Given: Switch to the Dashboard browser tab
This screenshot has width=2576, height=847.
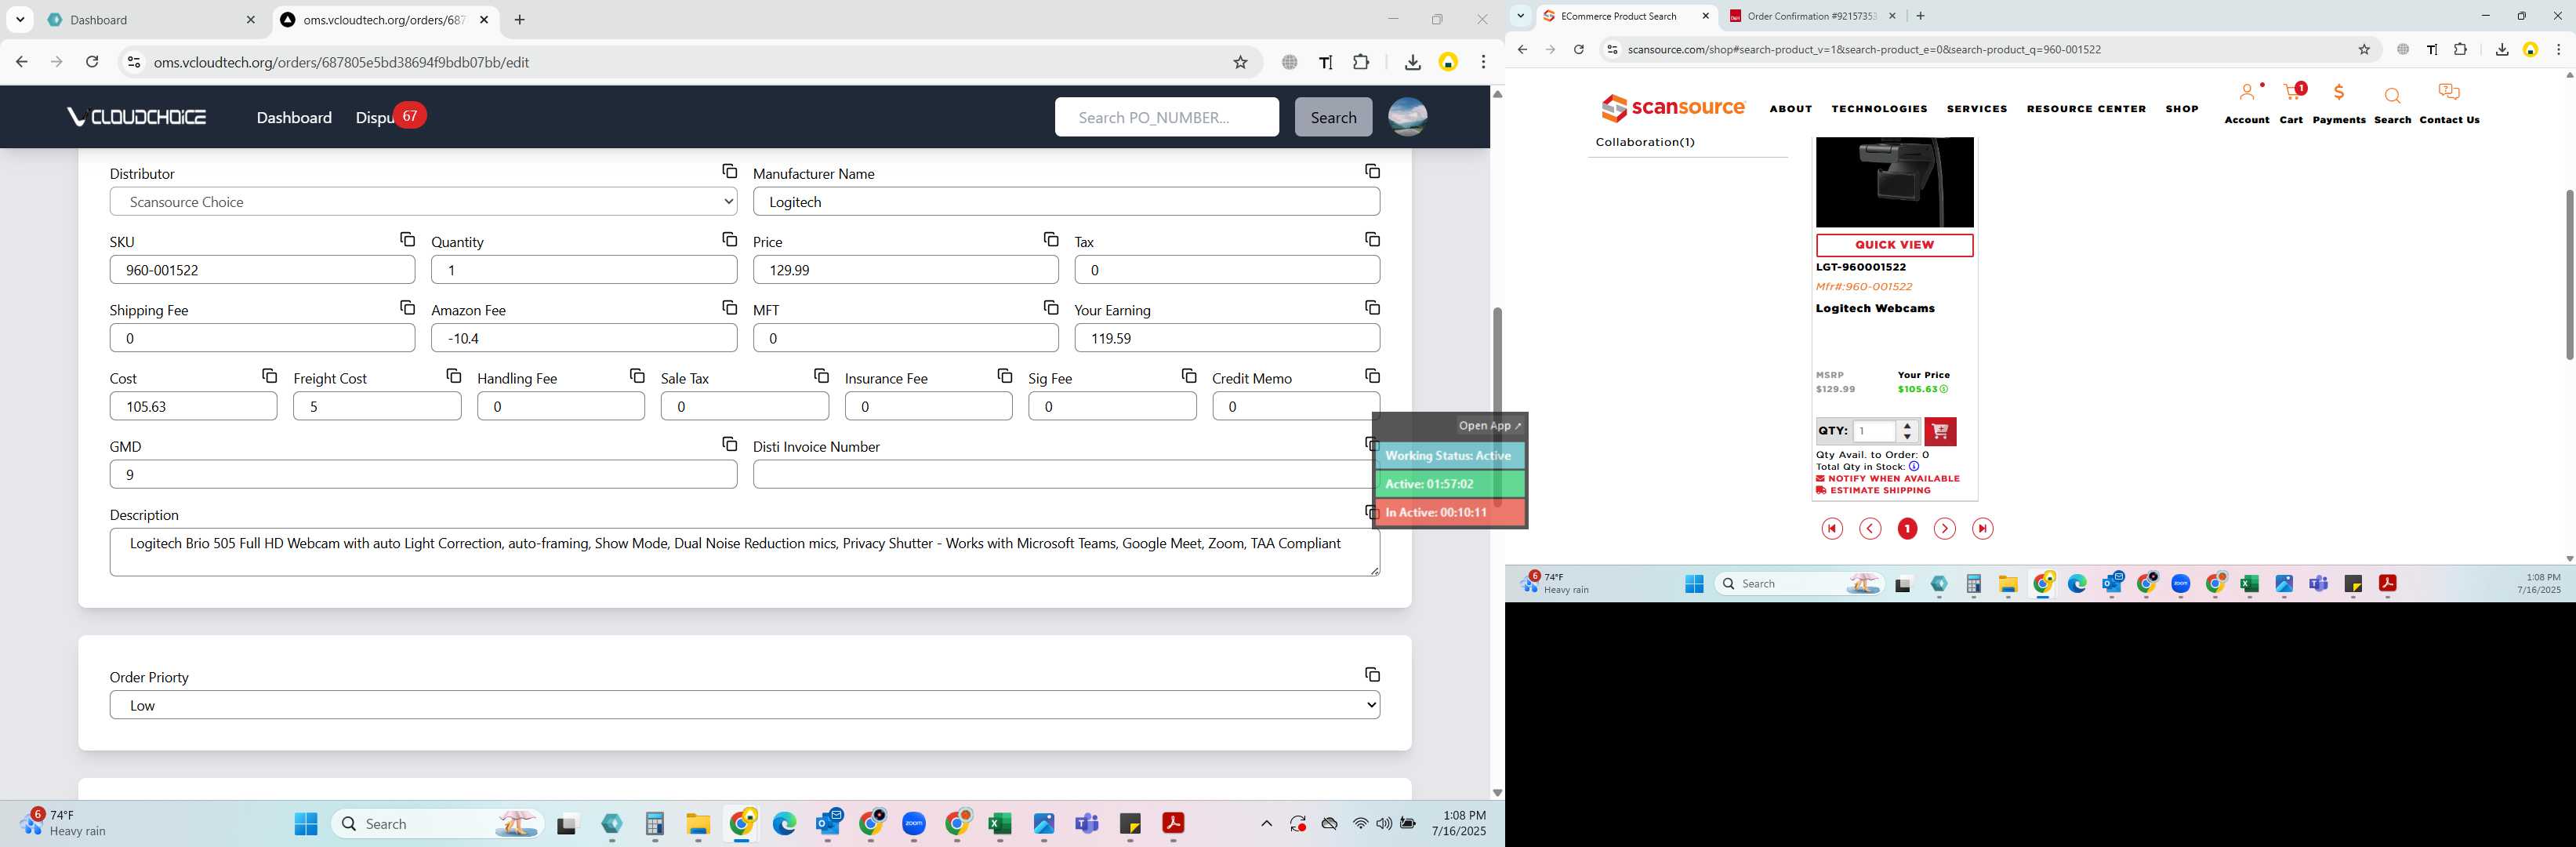Looking at the screenshot, I should point(150,19).
